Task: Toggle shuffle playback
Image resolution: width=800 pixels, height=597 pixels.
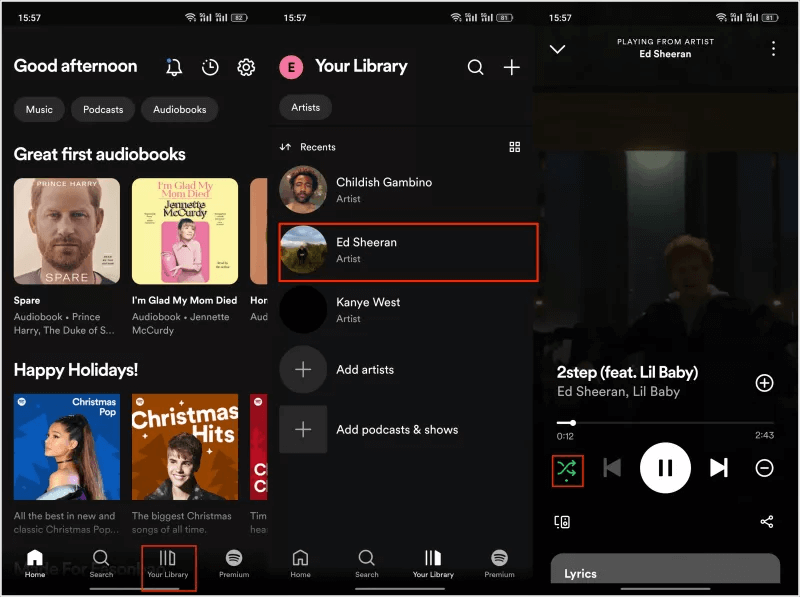Action: pyautogui.click(x=567, y=470)
